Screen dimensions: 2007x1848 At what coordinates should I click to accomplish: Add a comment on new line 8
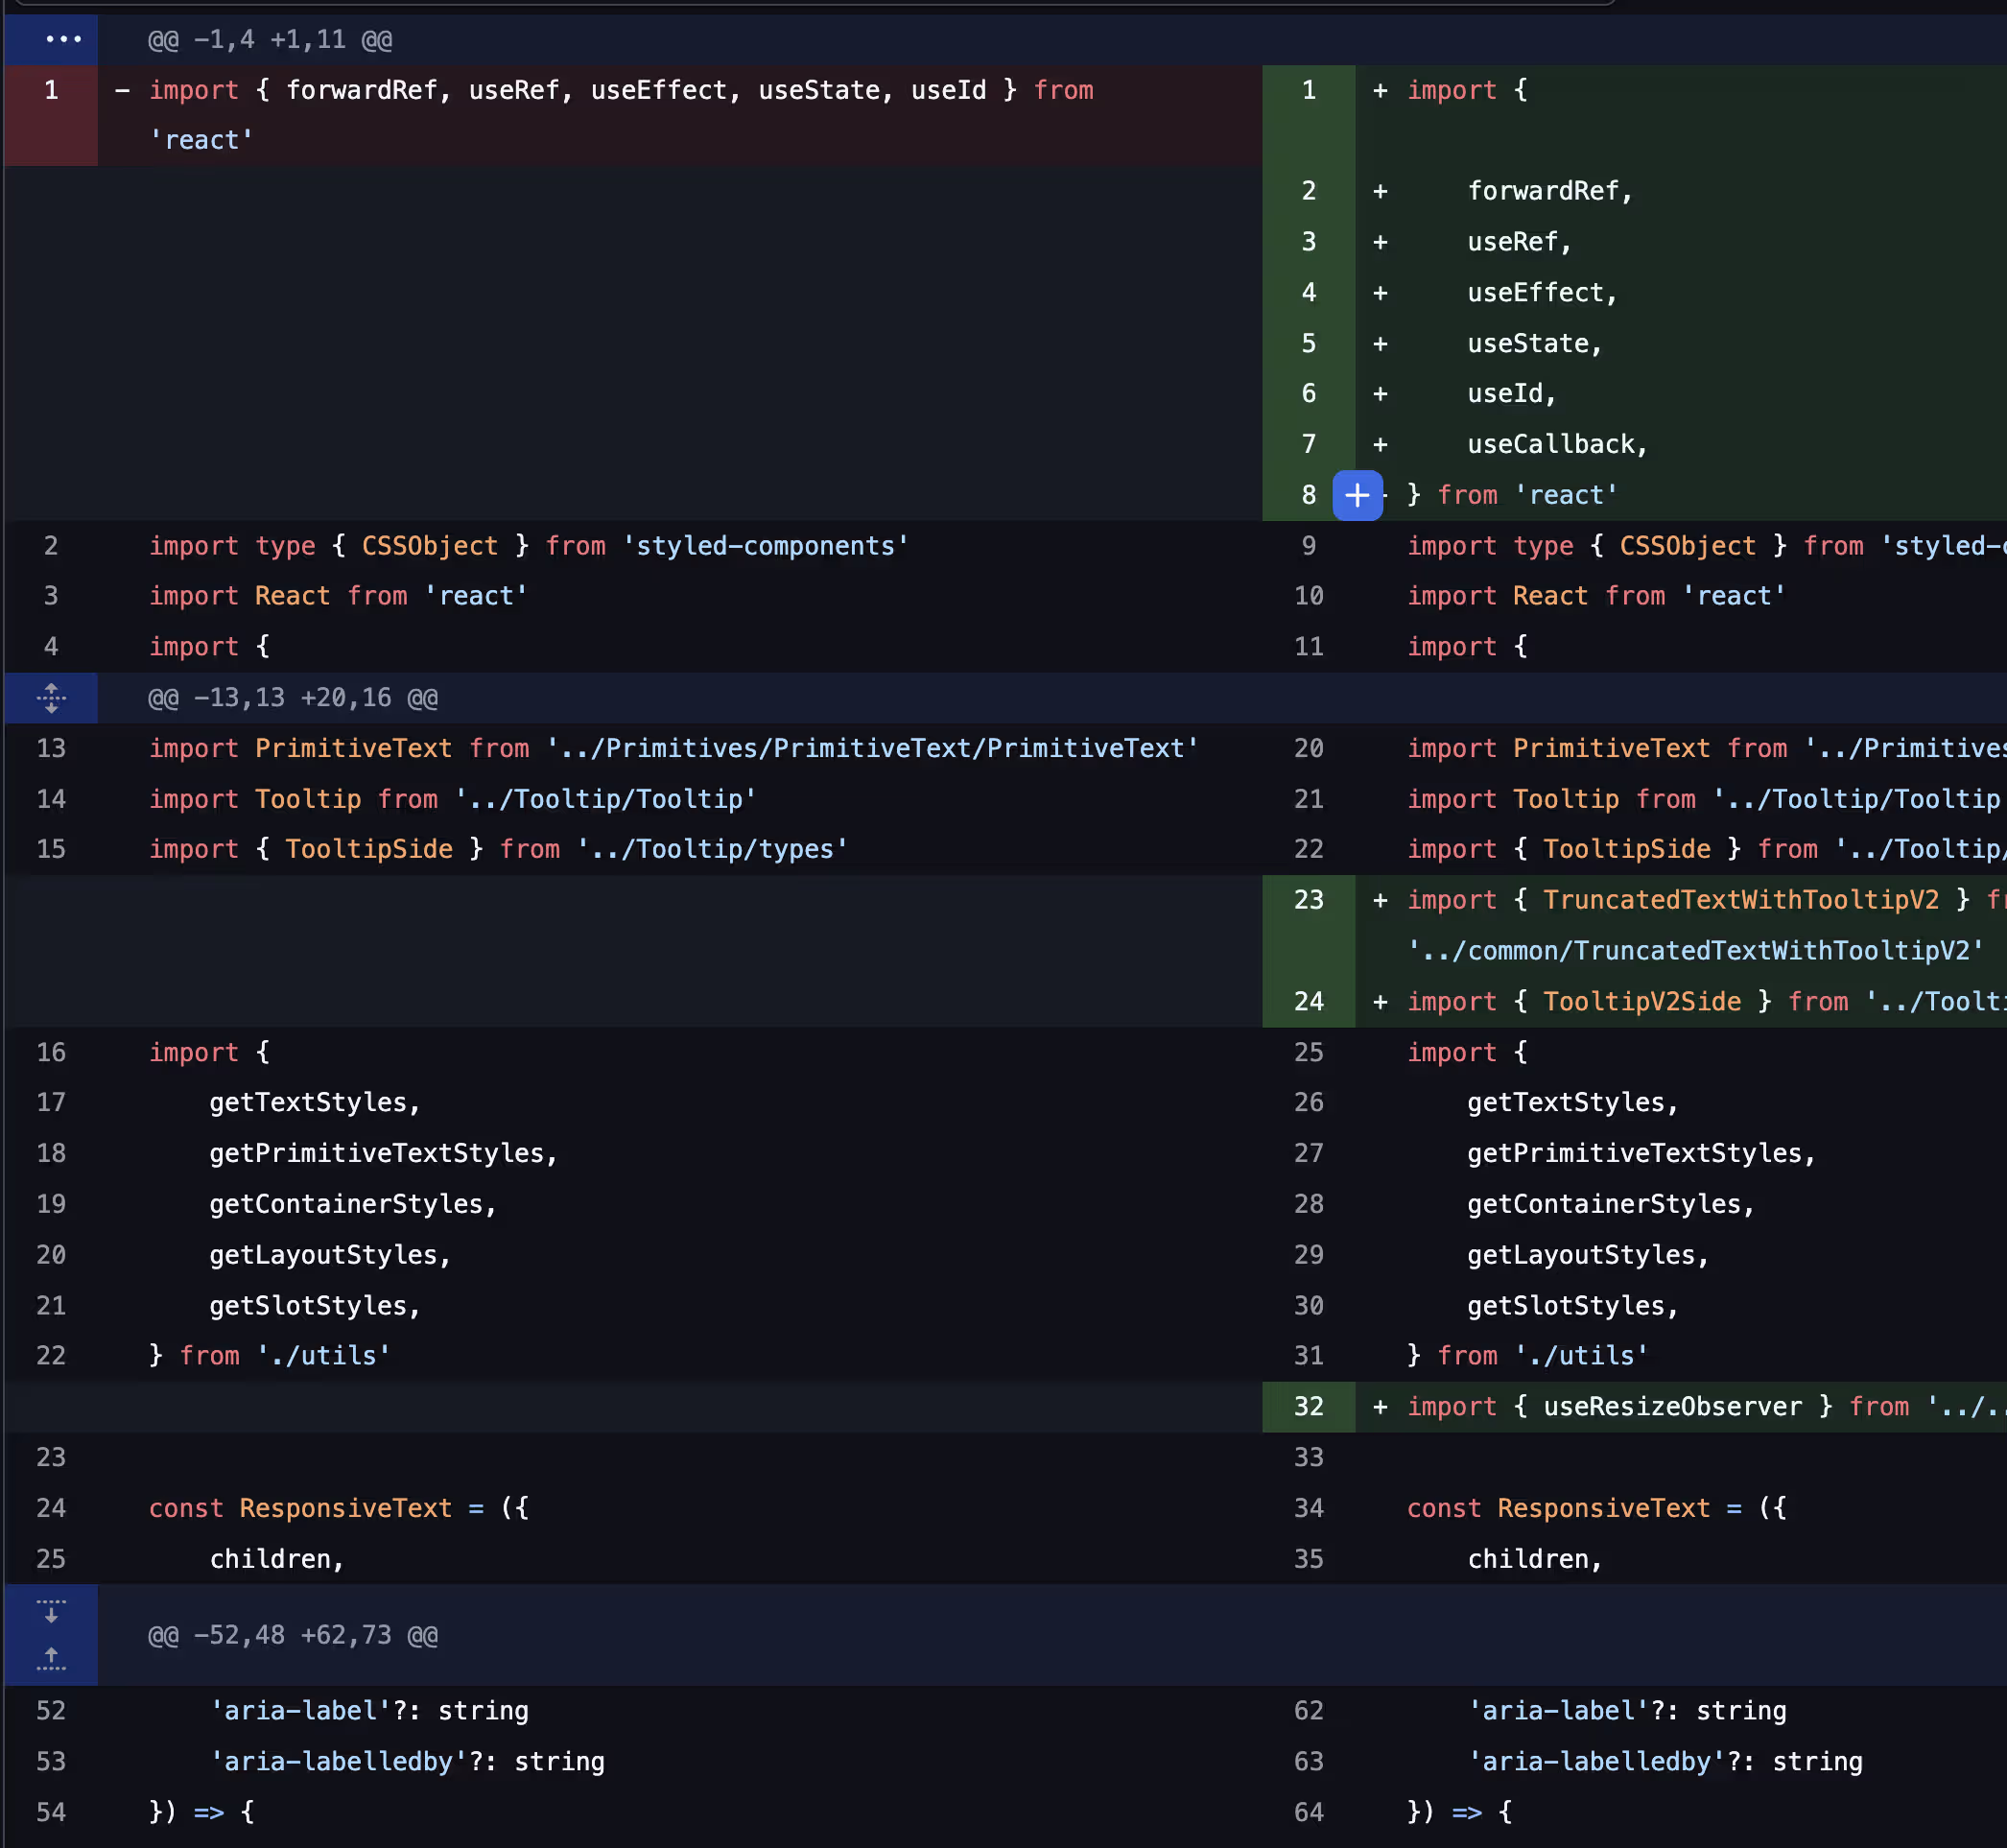(1357, 495)
